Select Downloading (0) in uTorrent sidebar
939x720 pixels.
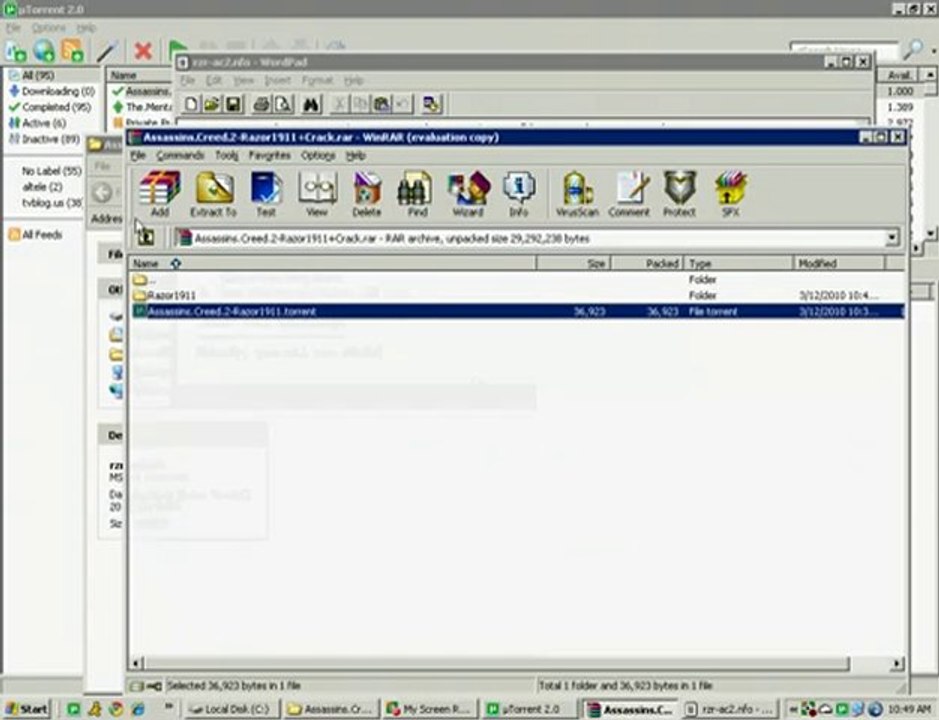tap(52, 91)
